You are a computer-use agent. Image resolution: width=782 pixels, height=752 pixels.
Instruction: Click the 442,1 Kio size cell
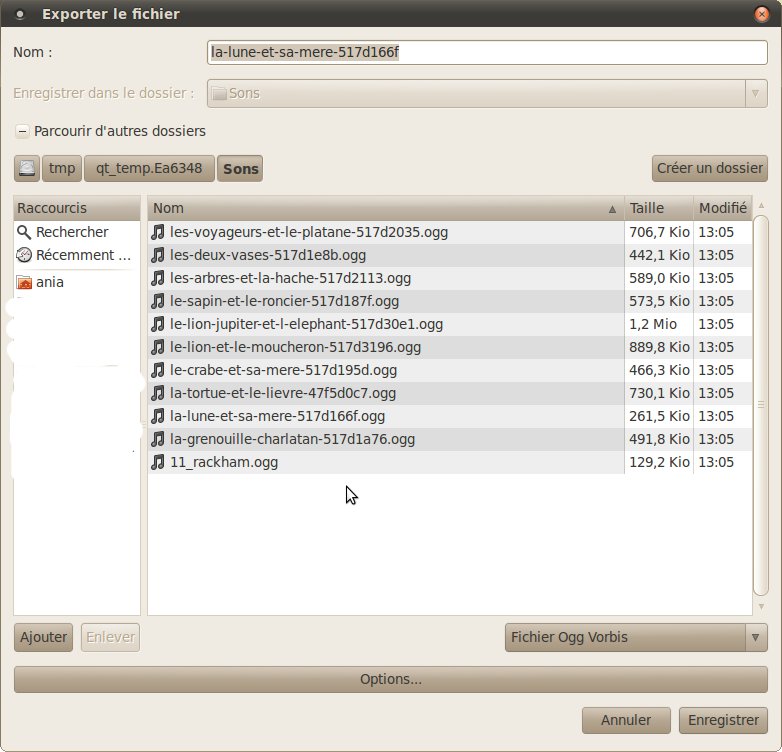click(659, 255)
